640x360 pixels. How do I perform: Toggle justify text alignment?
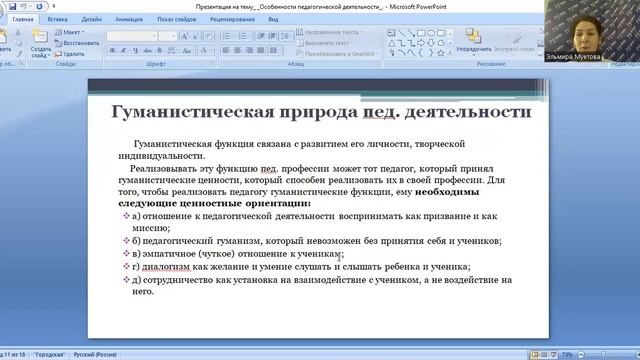[x=261, y=51]
